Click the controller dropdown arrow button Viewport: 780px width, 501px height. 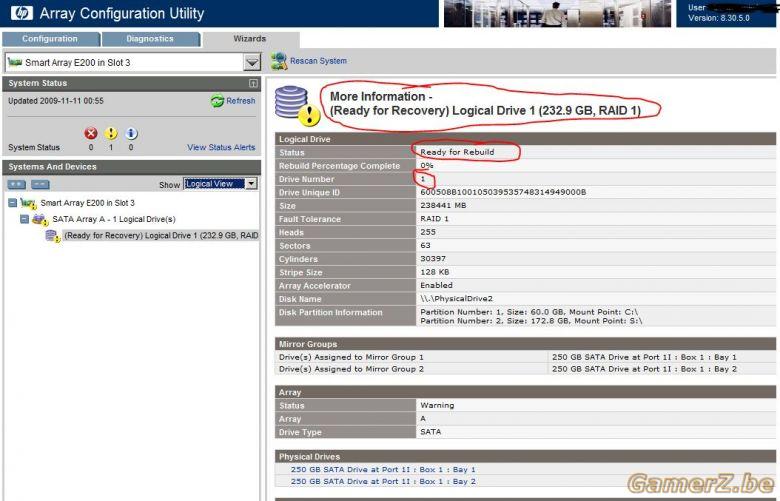click(252, 62)
